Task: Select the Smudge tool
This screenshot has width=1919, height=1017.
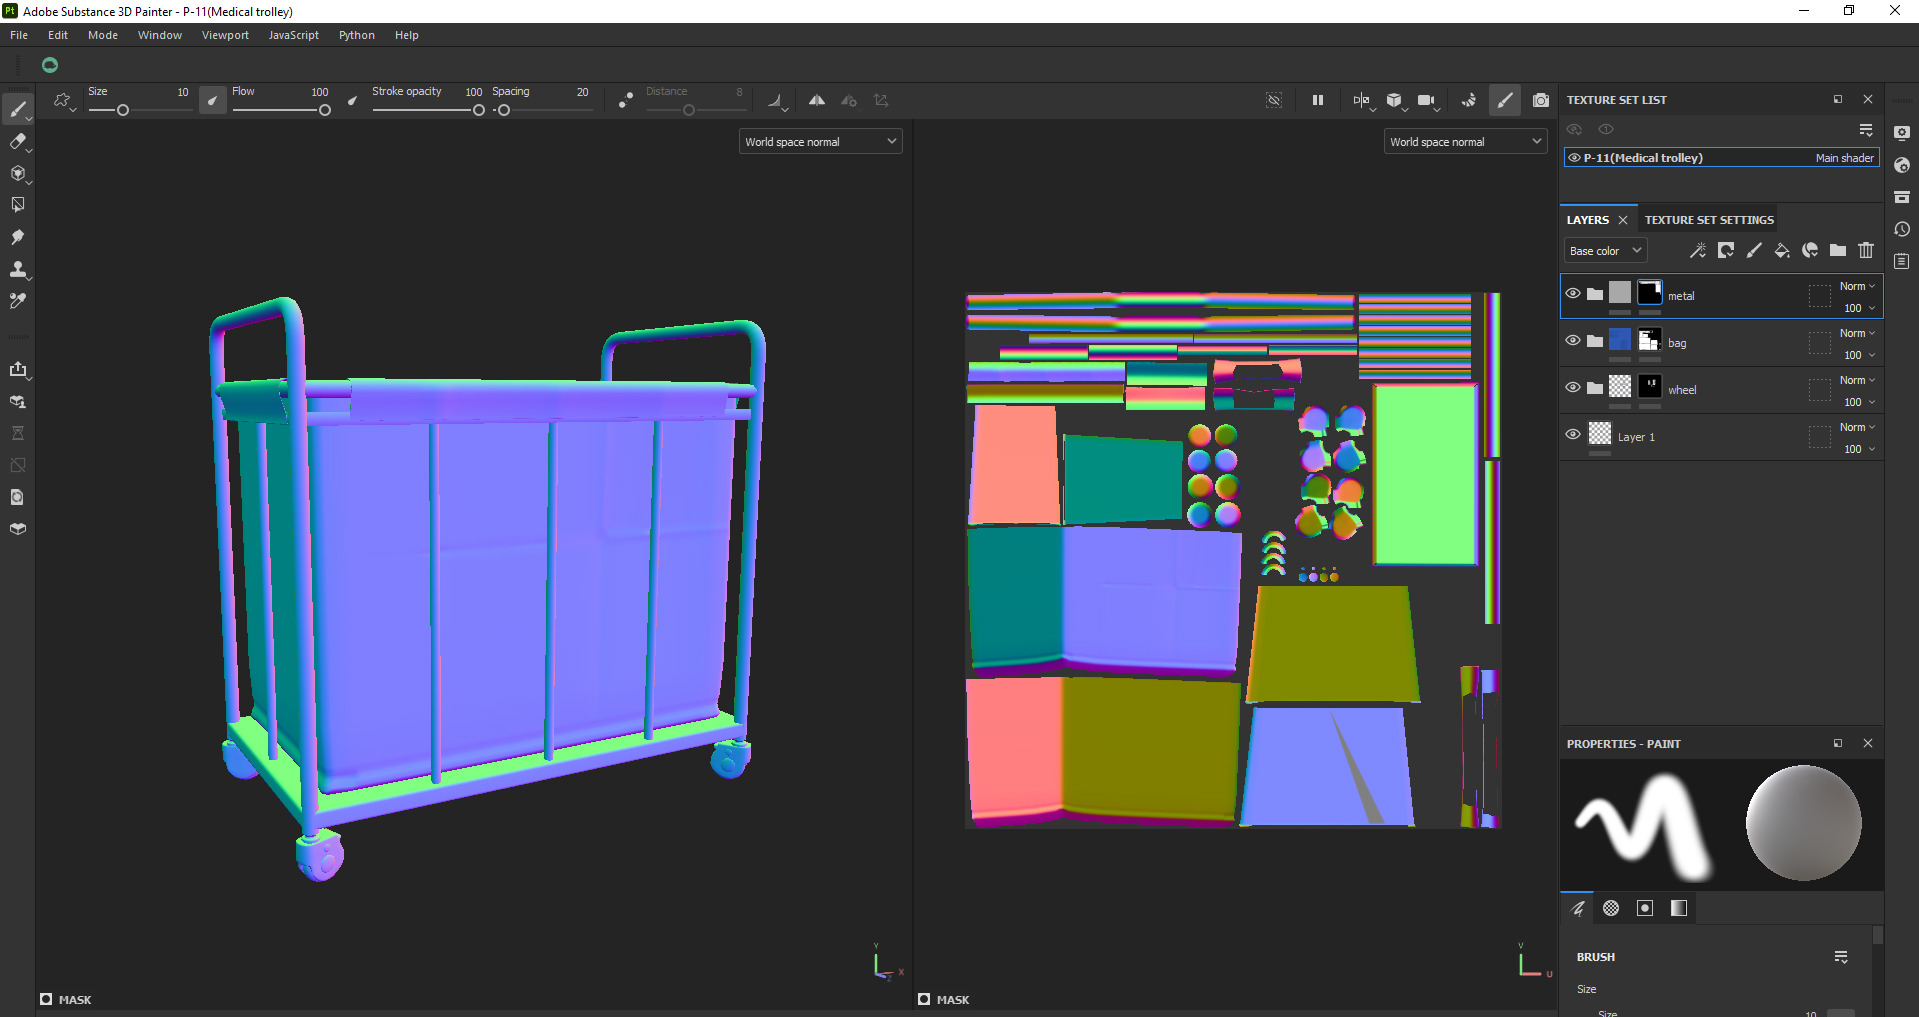Action: point(18,237)
